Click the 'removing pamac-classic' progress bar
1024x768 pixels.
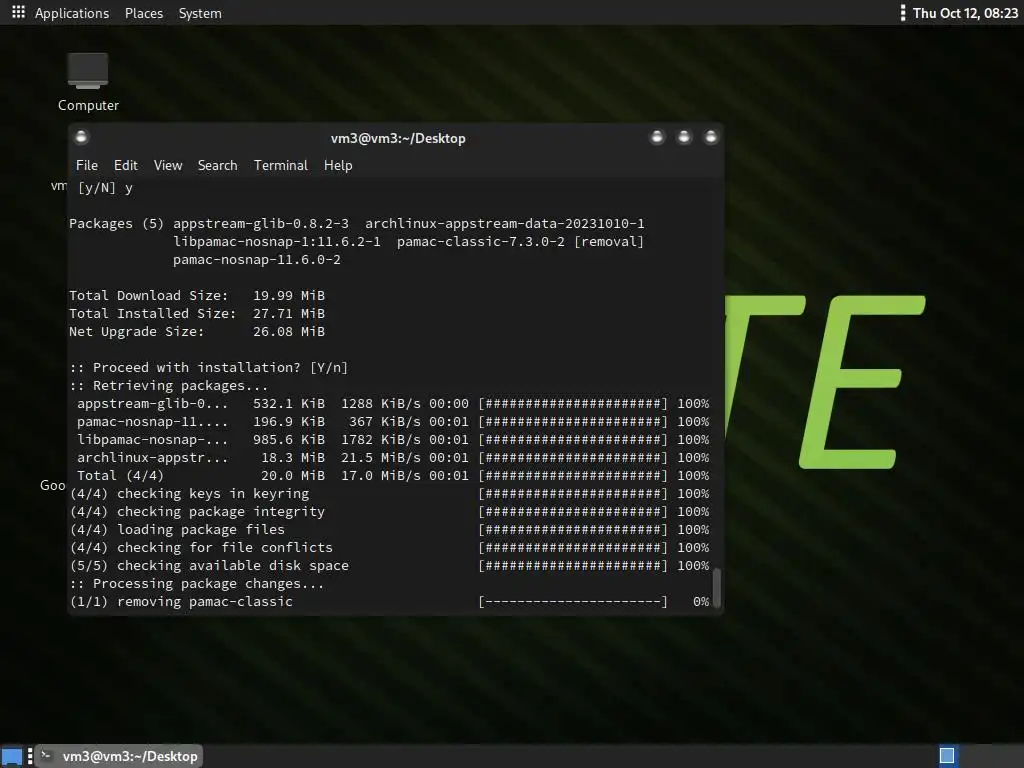click(x=573, y=601)
